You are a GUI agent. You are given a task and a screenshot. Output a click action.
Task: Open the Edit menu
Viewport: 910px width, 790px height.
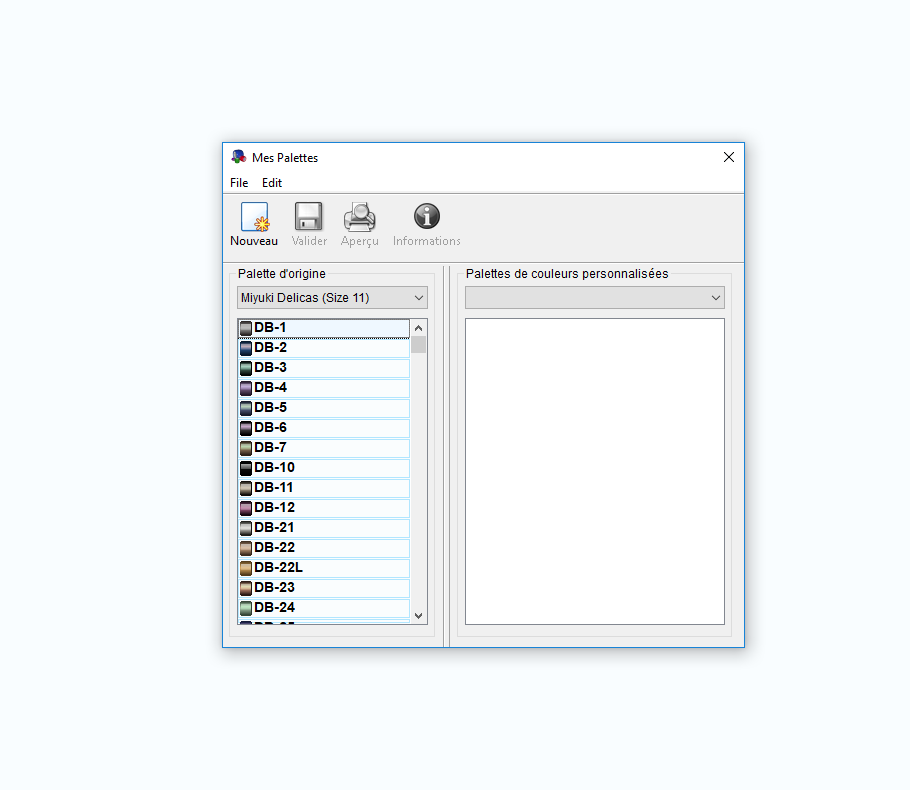(x=271, y=182)
